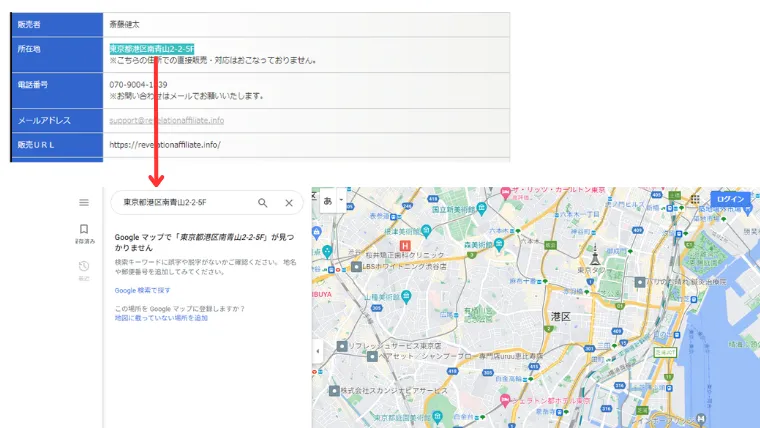Screen dimensions: 760x428
Task: Click the 港区 label on the map
Action: pyautogui.click(x=560, y=316)
